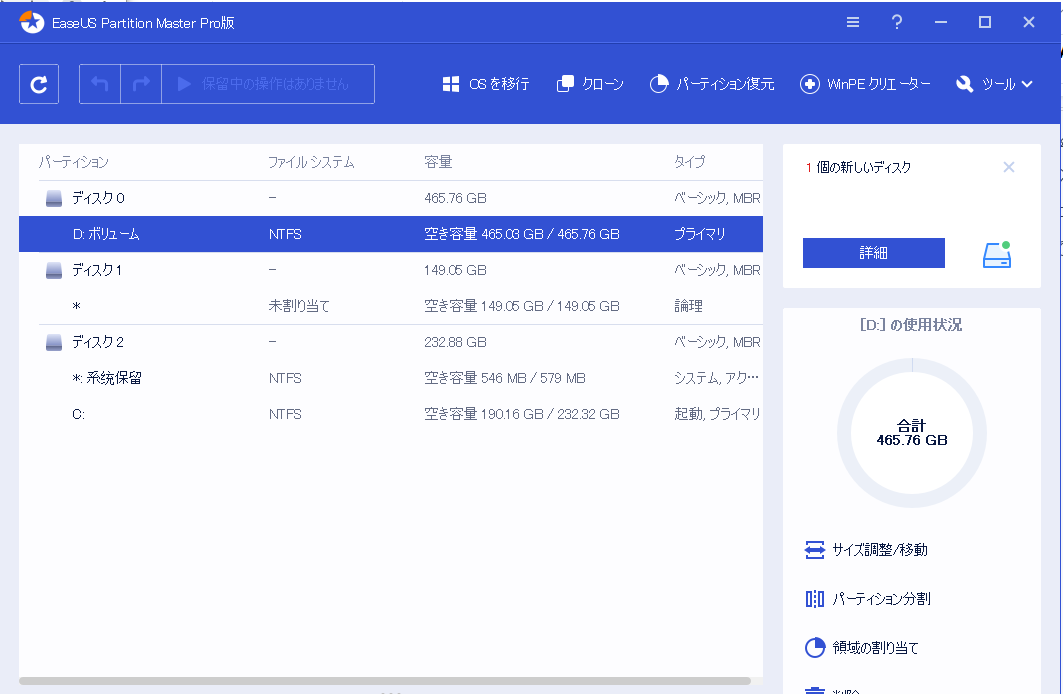Click 領域の割り当て allocate space option
The width and height of the screenshot is (1063, 694).
(862, 648)
